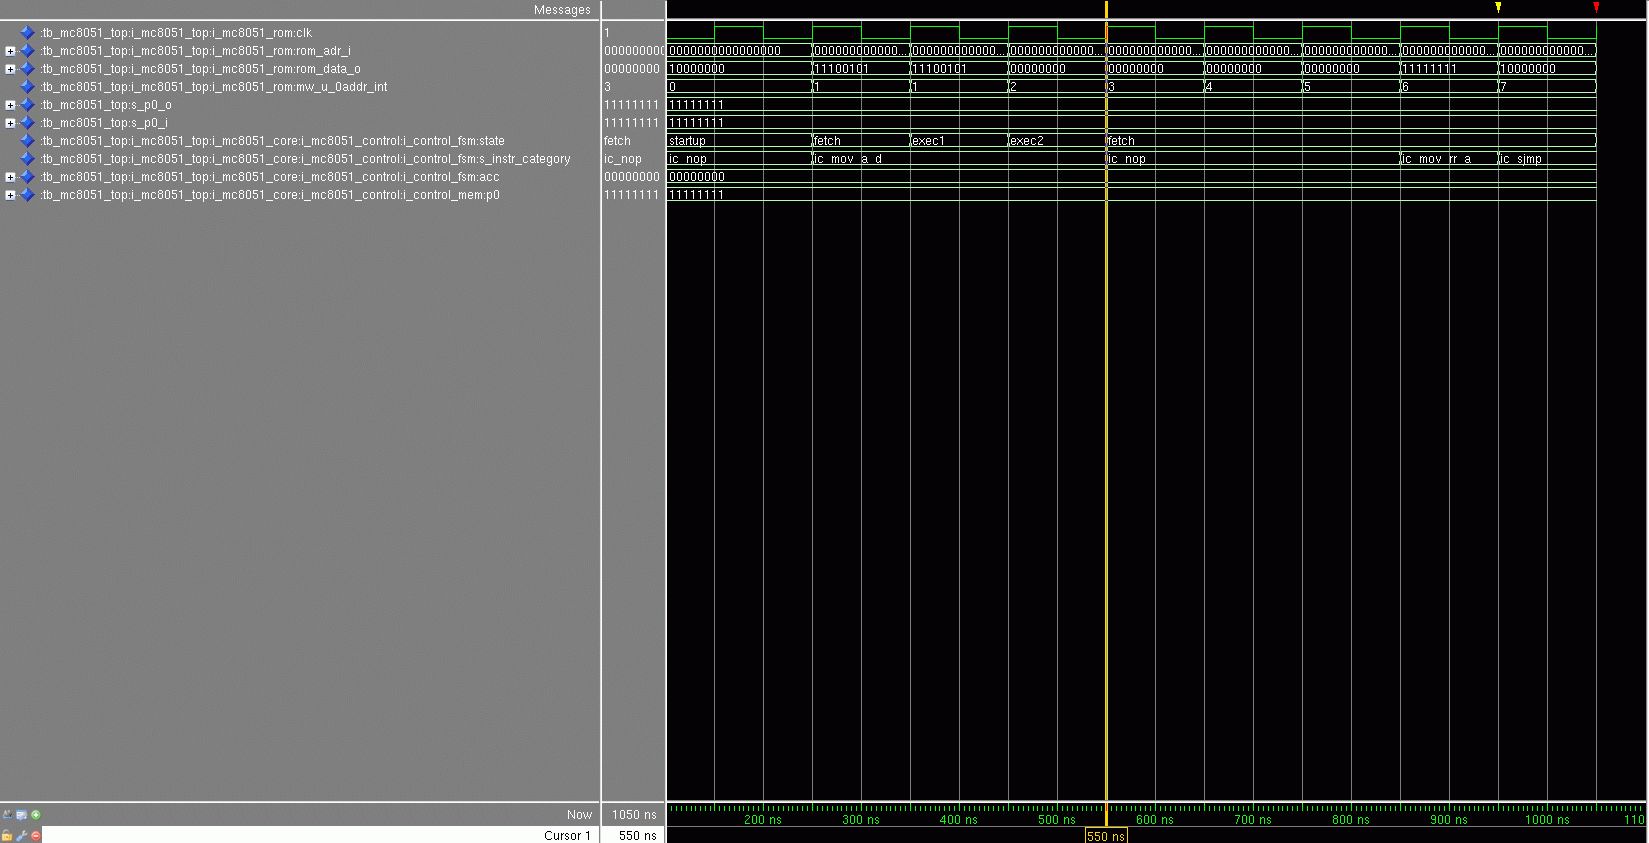Image resolution: width=1649 pixels, height=843 pixels.
Task: Expand the i_control_fsm:acc signal bus
Action: [x=10, y=177]
